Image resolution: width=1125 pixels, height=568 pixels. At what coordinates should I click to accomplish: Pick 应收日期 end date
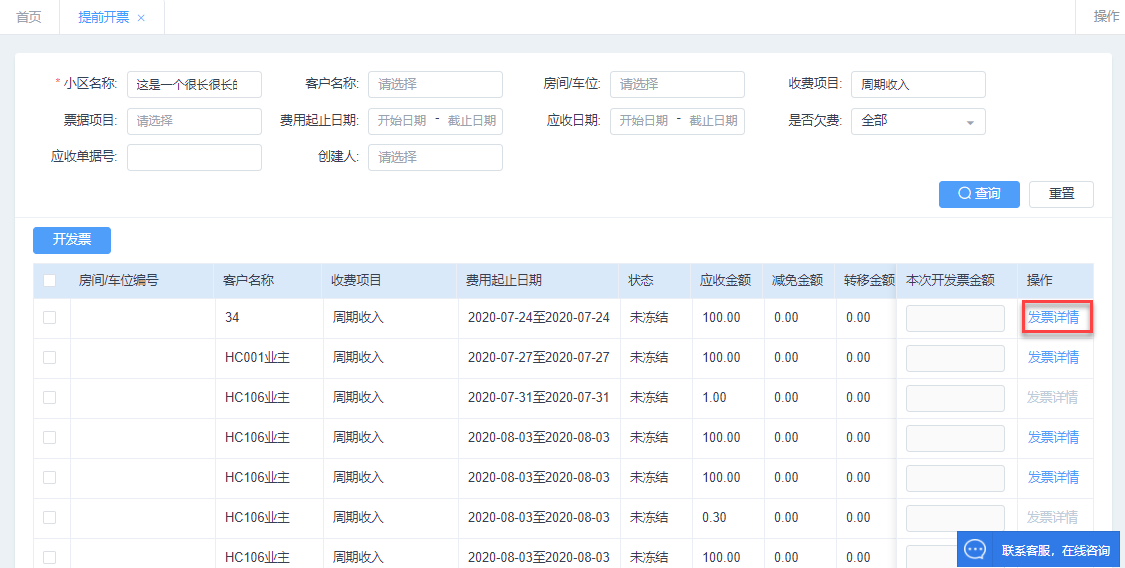click(713, 121)
